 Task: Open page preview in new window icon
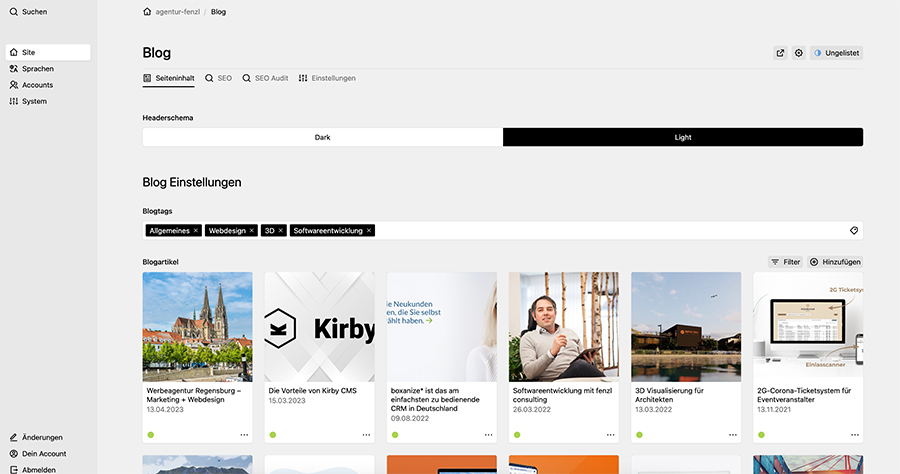click(x=780, y=53)
